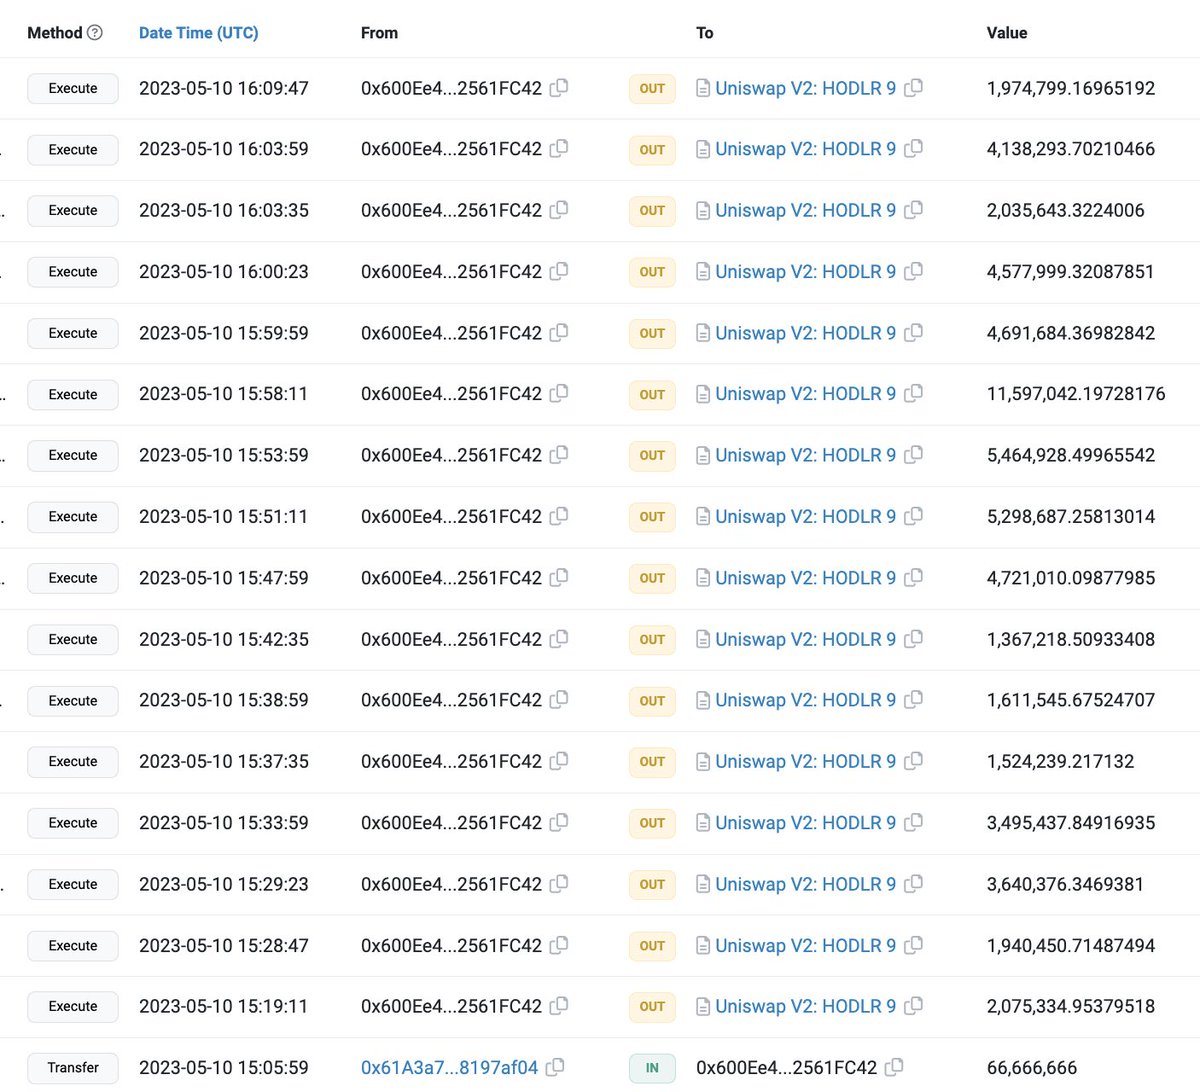Screen dimensions: 1200x1092
Task: Copy To address in 16:09:47 row
Action: (913, 88)
